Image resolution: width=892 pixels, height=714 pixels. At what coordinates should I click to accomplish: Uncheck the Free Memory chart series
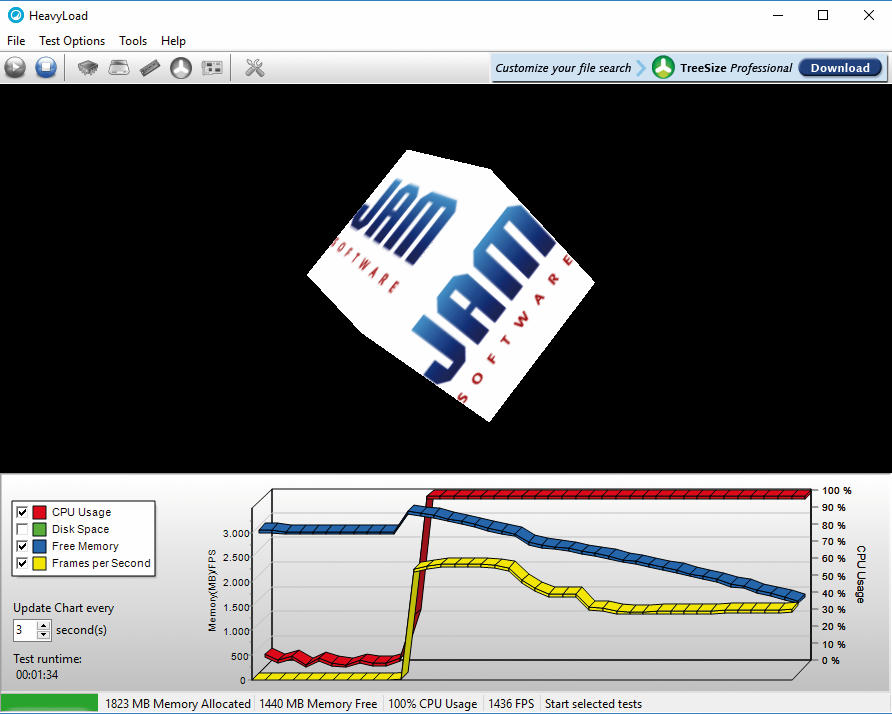click(22, 546)
